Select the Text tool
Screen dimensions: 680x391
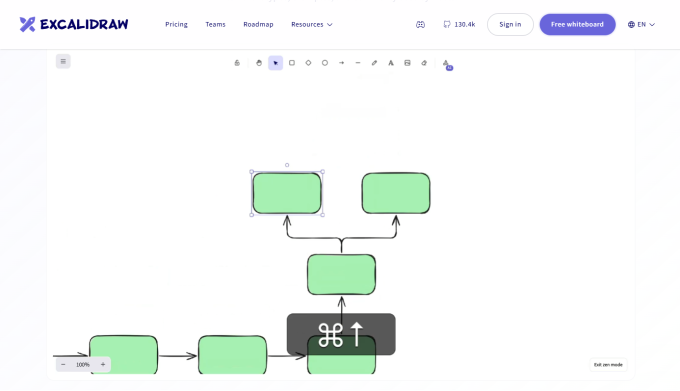391,63
